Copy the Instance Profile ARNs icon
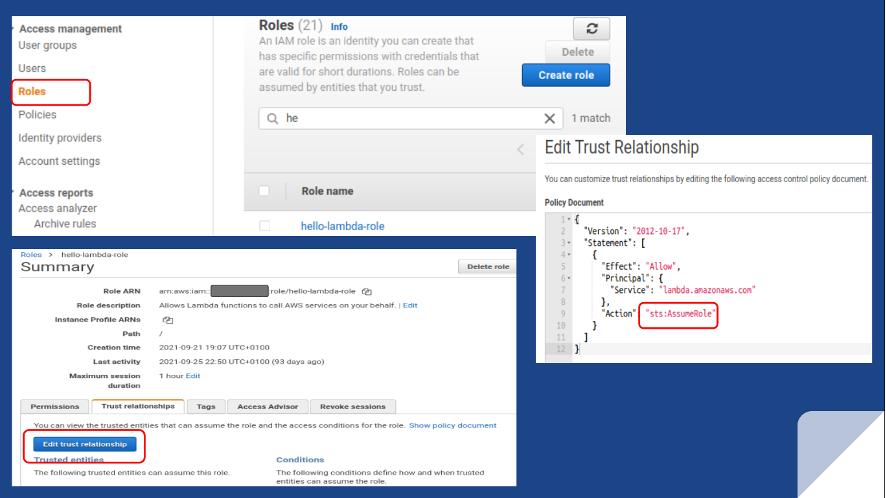The height and width of the screenshot is (498, 886). 168,319
